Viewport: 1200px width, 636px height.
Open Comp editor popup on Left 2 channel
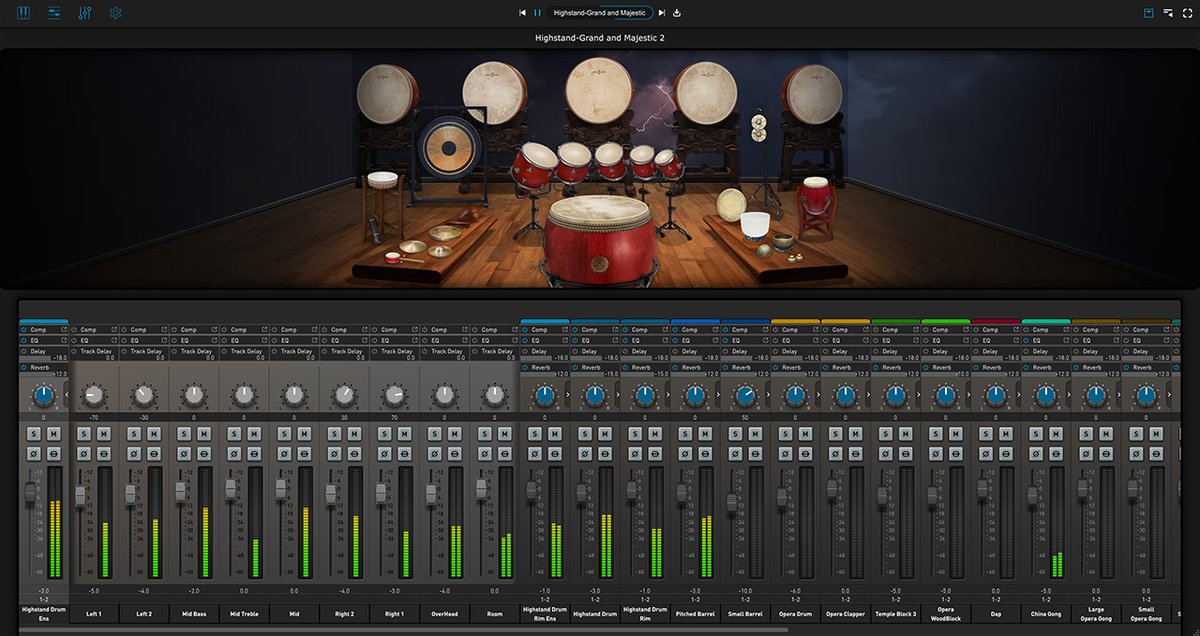coord(165,329)
